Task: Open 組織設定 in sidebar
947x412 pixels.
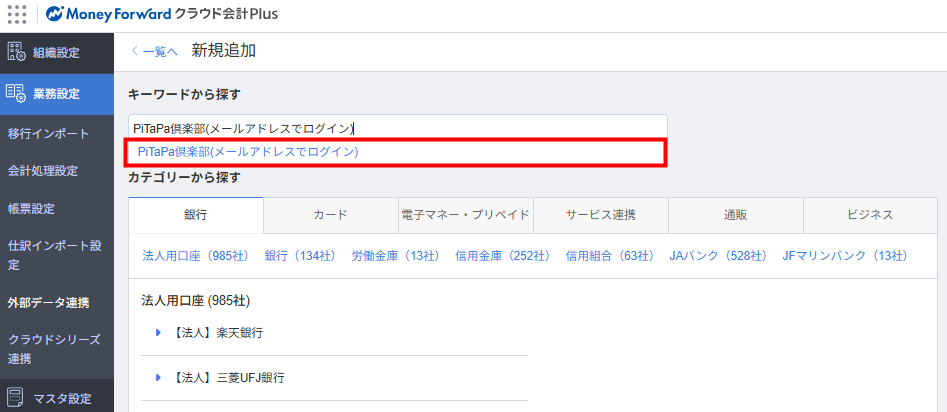Action: [x=57, y=53]
